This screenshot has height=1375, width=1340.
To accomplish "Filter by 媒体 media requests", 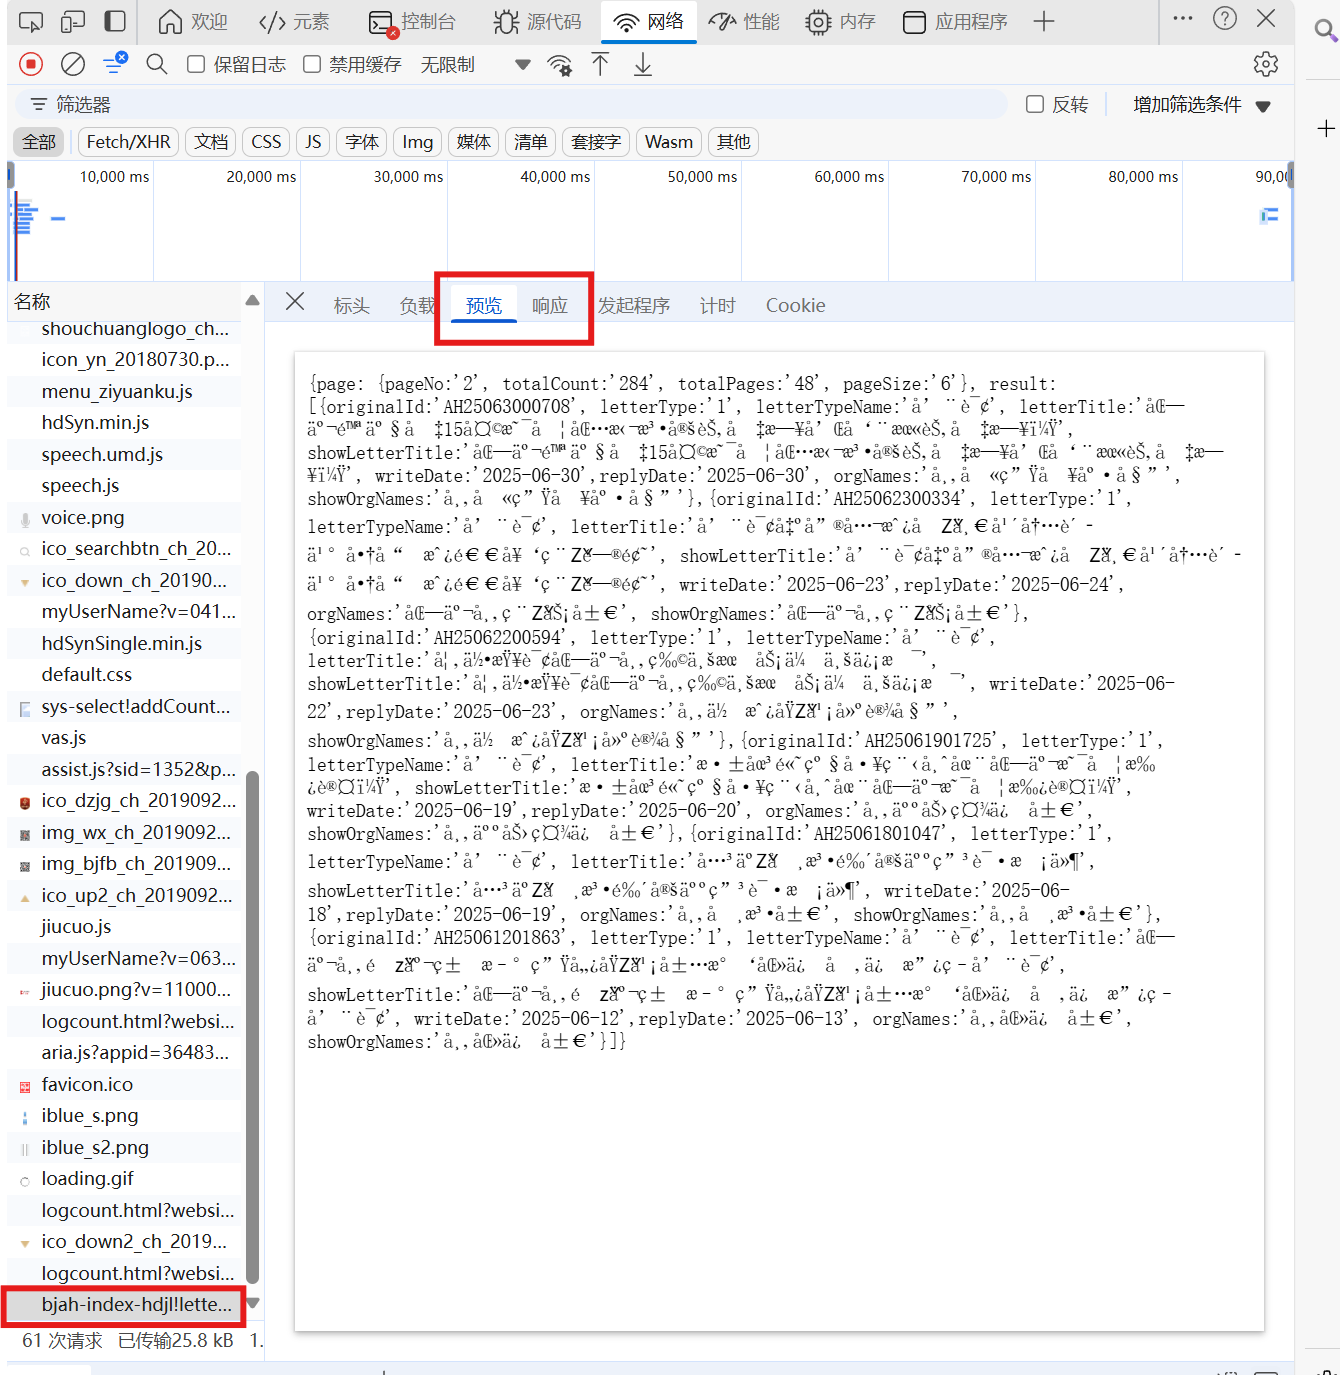I will 473,142.
